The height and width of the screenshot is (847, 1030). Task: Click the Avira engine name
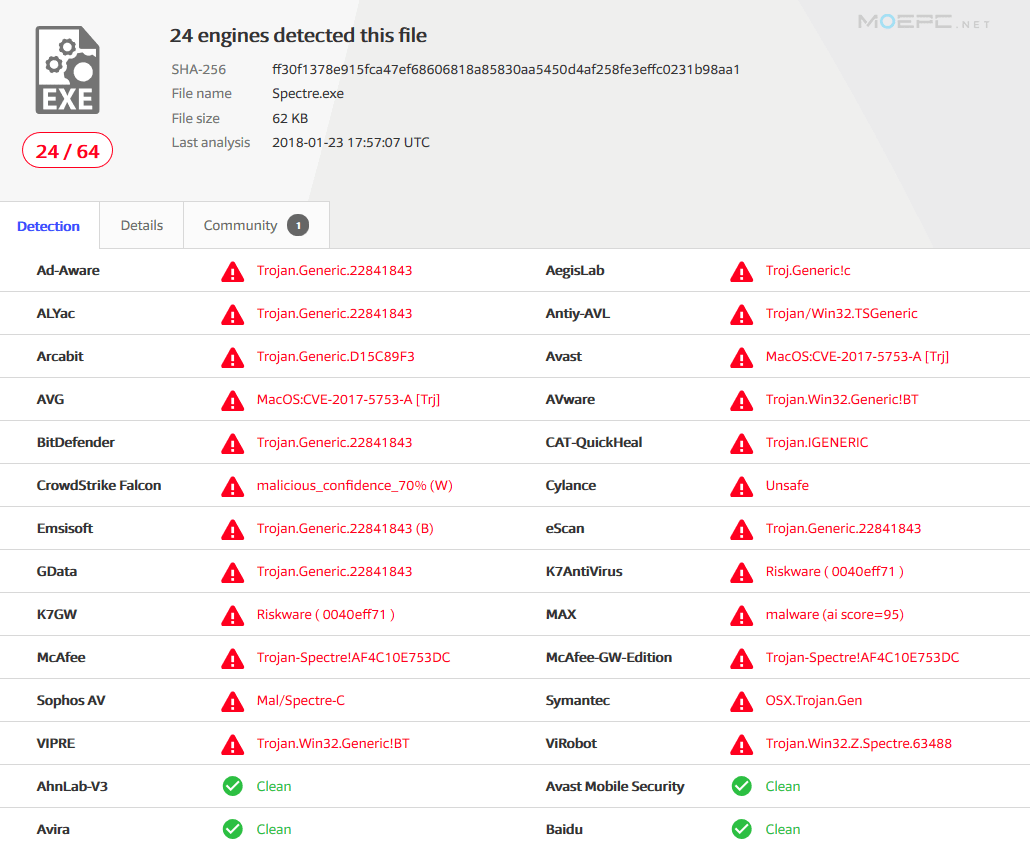[x=53, y=829]
